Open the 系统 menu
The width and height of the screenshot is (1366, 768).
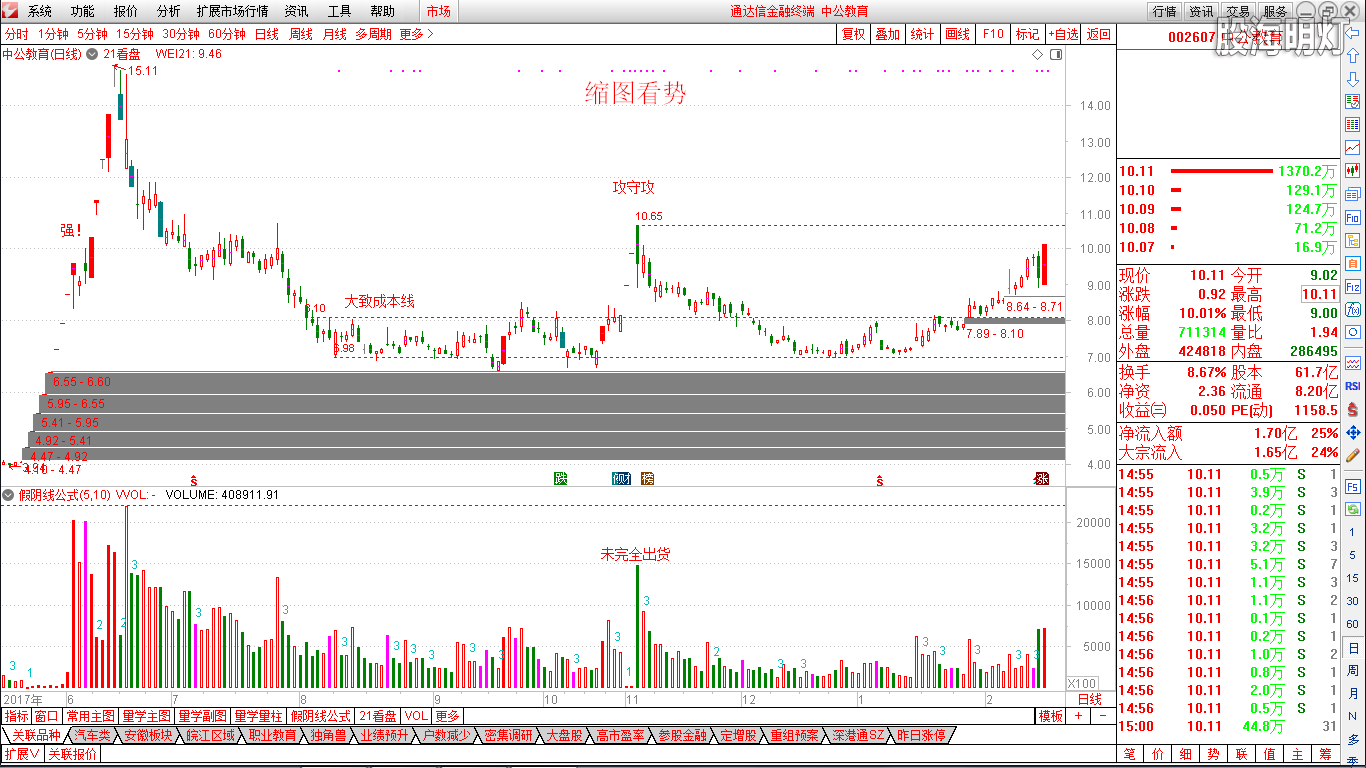click(x=40, y=11)
